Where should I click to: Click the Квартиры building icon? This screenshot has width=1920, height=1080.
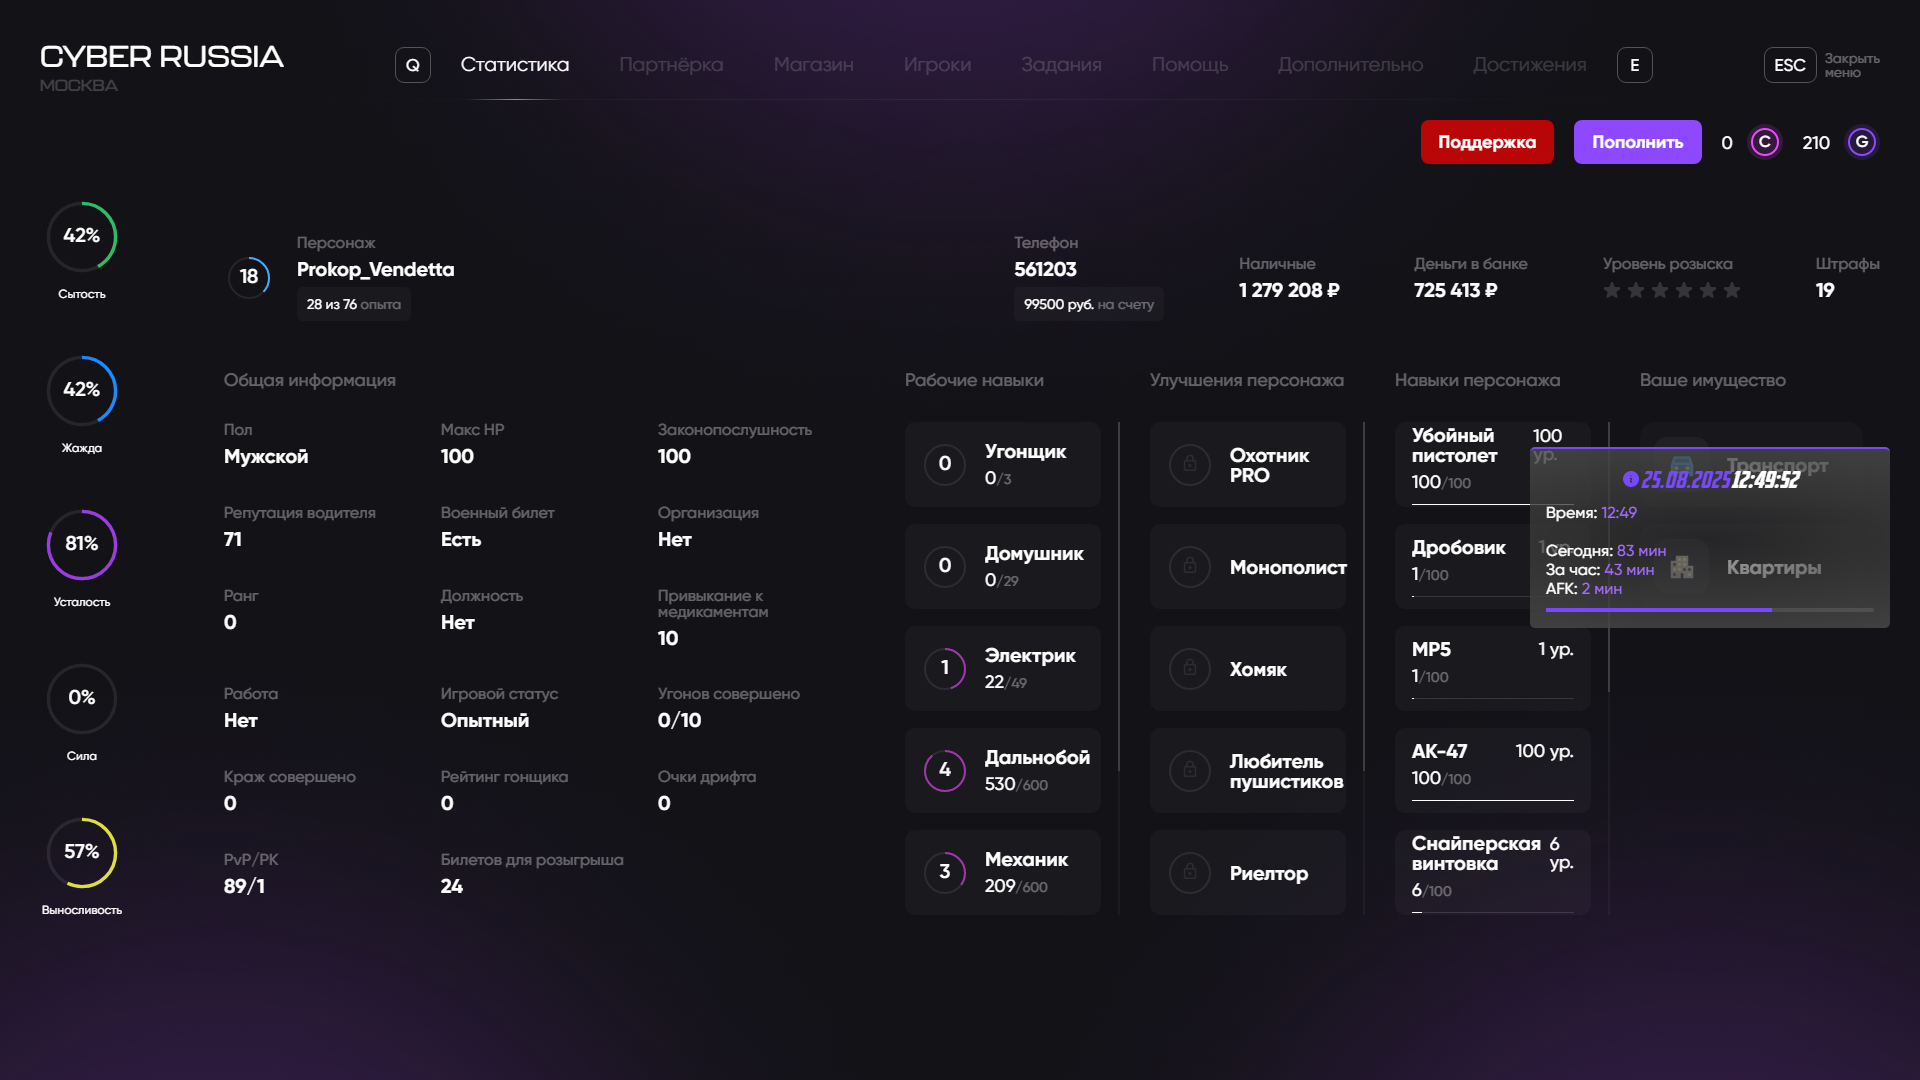tap(1682, 567)
